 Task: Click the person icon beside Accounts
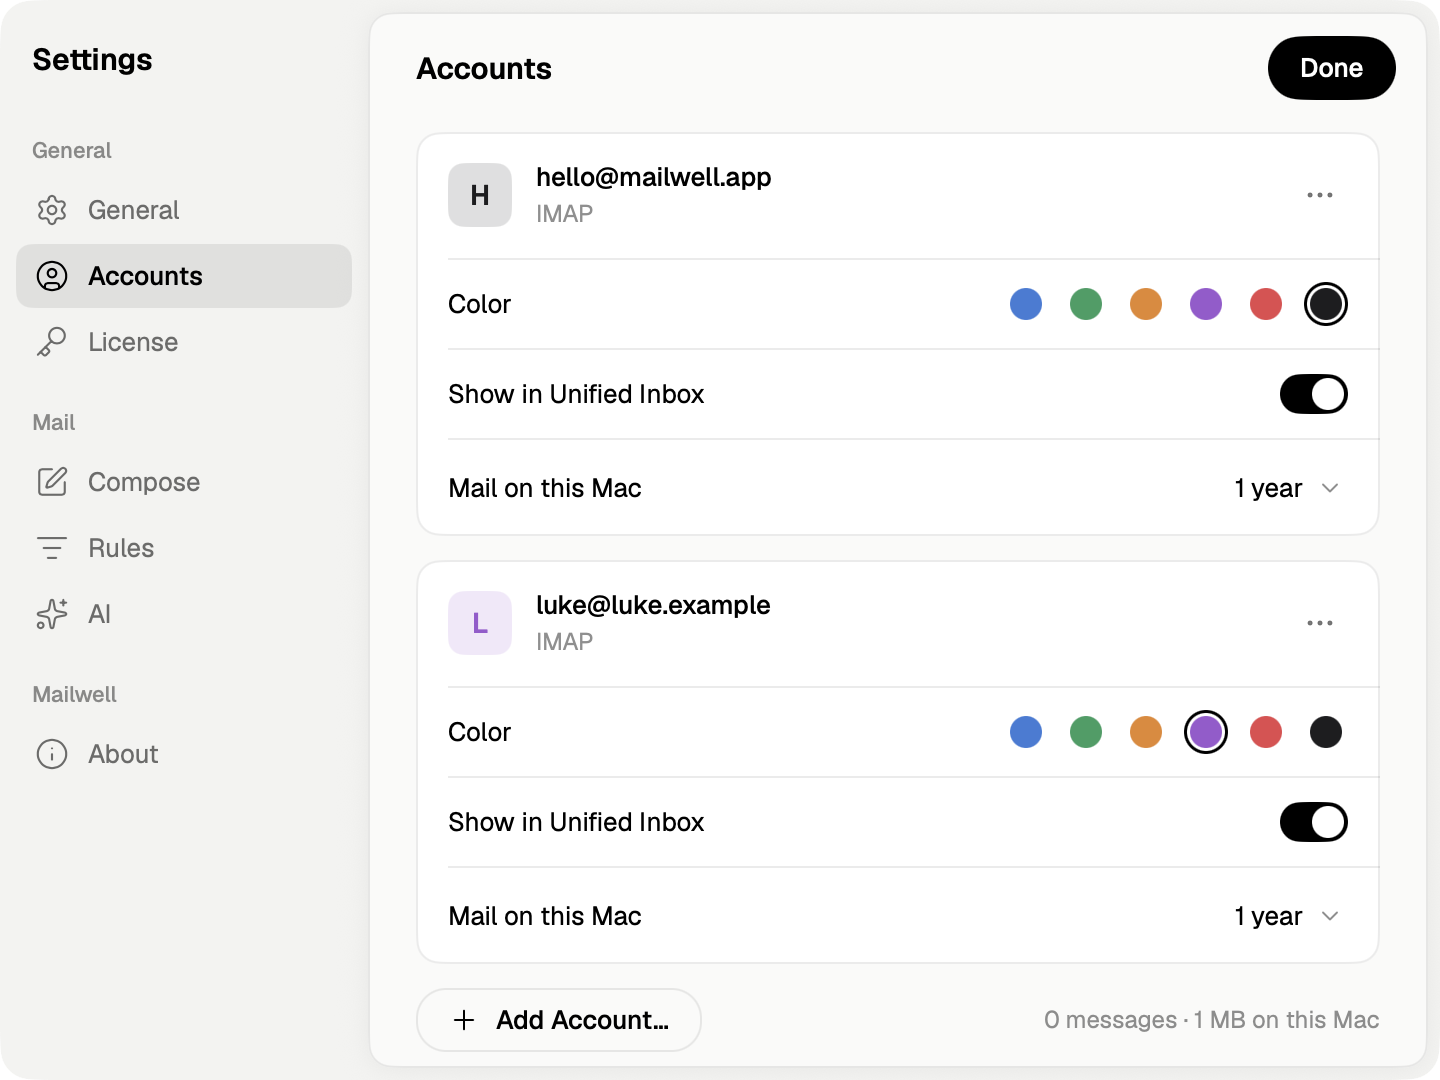[x=52, y=276]
